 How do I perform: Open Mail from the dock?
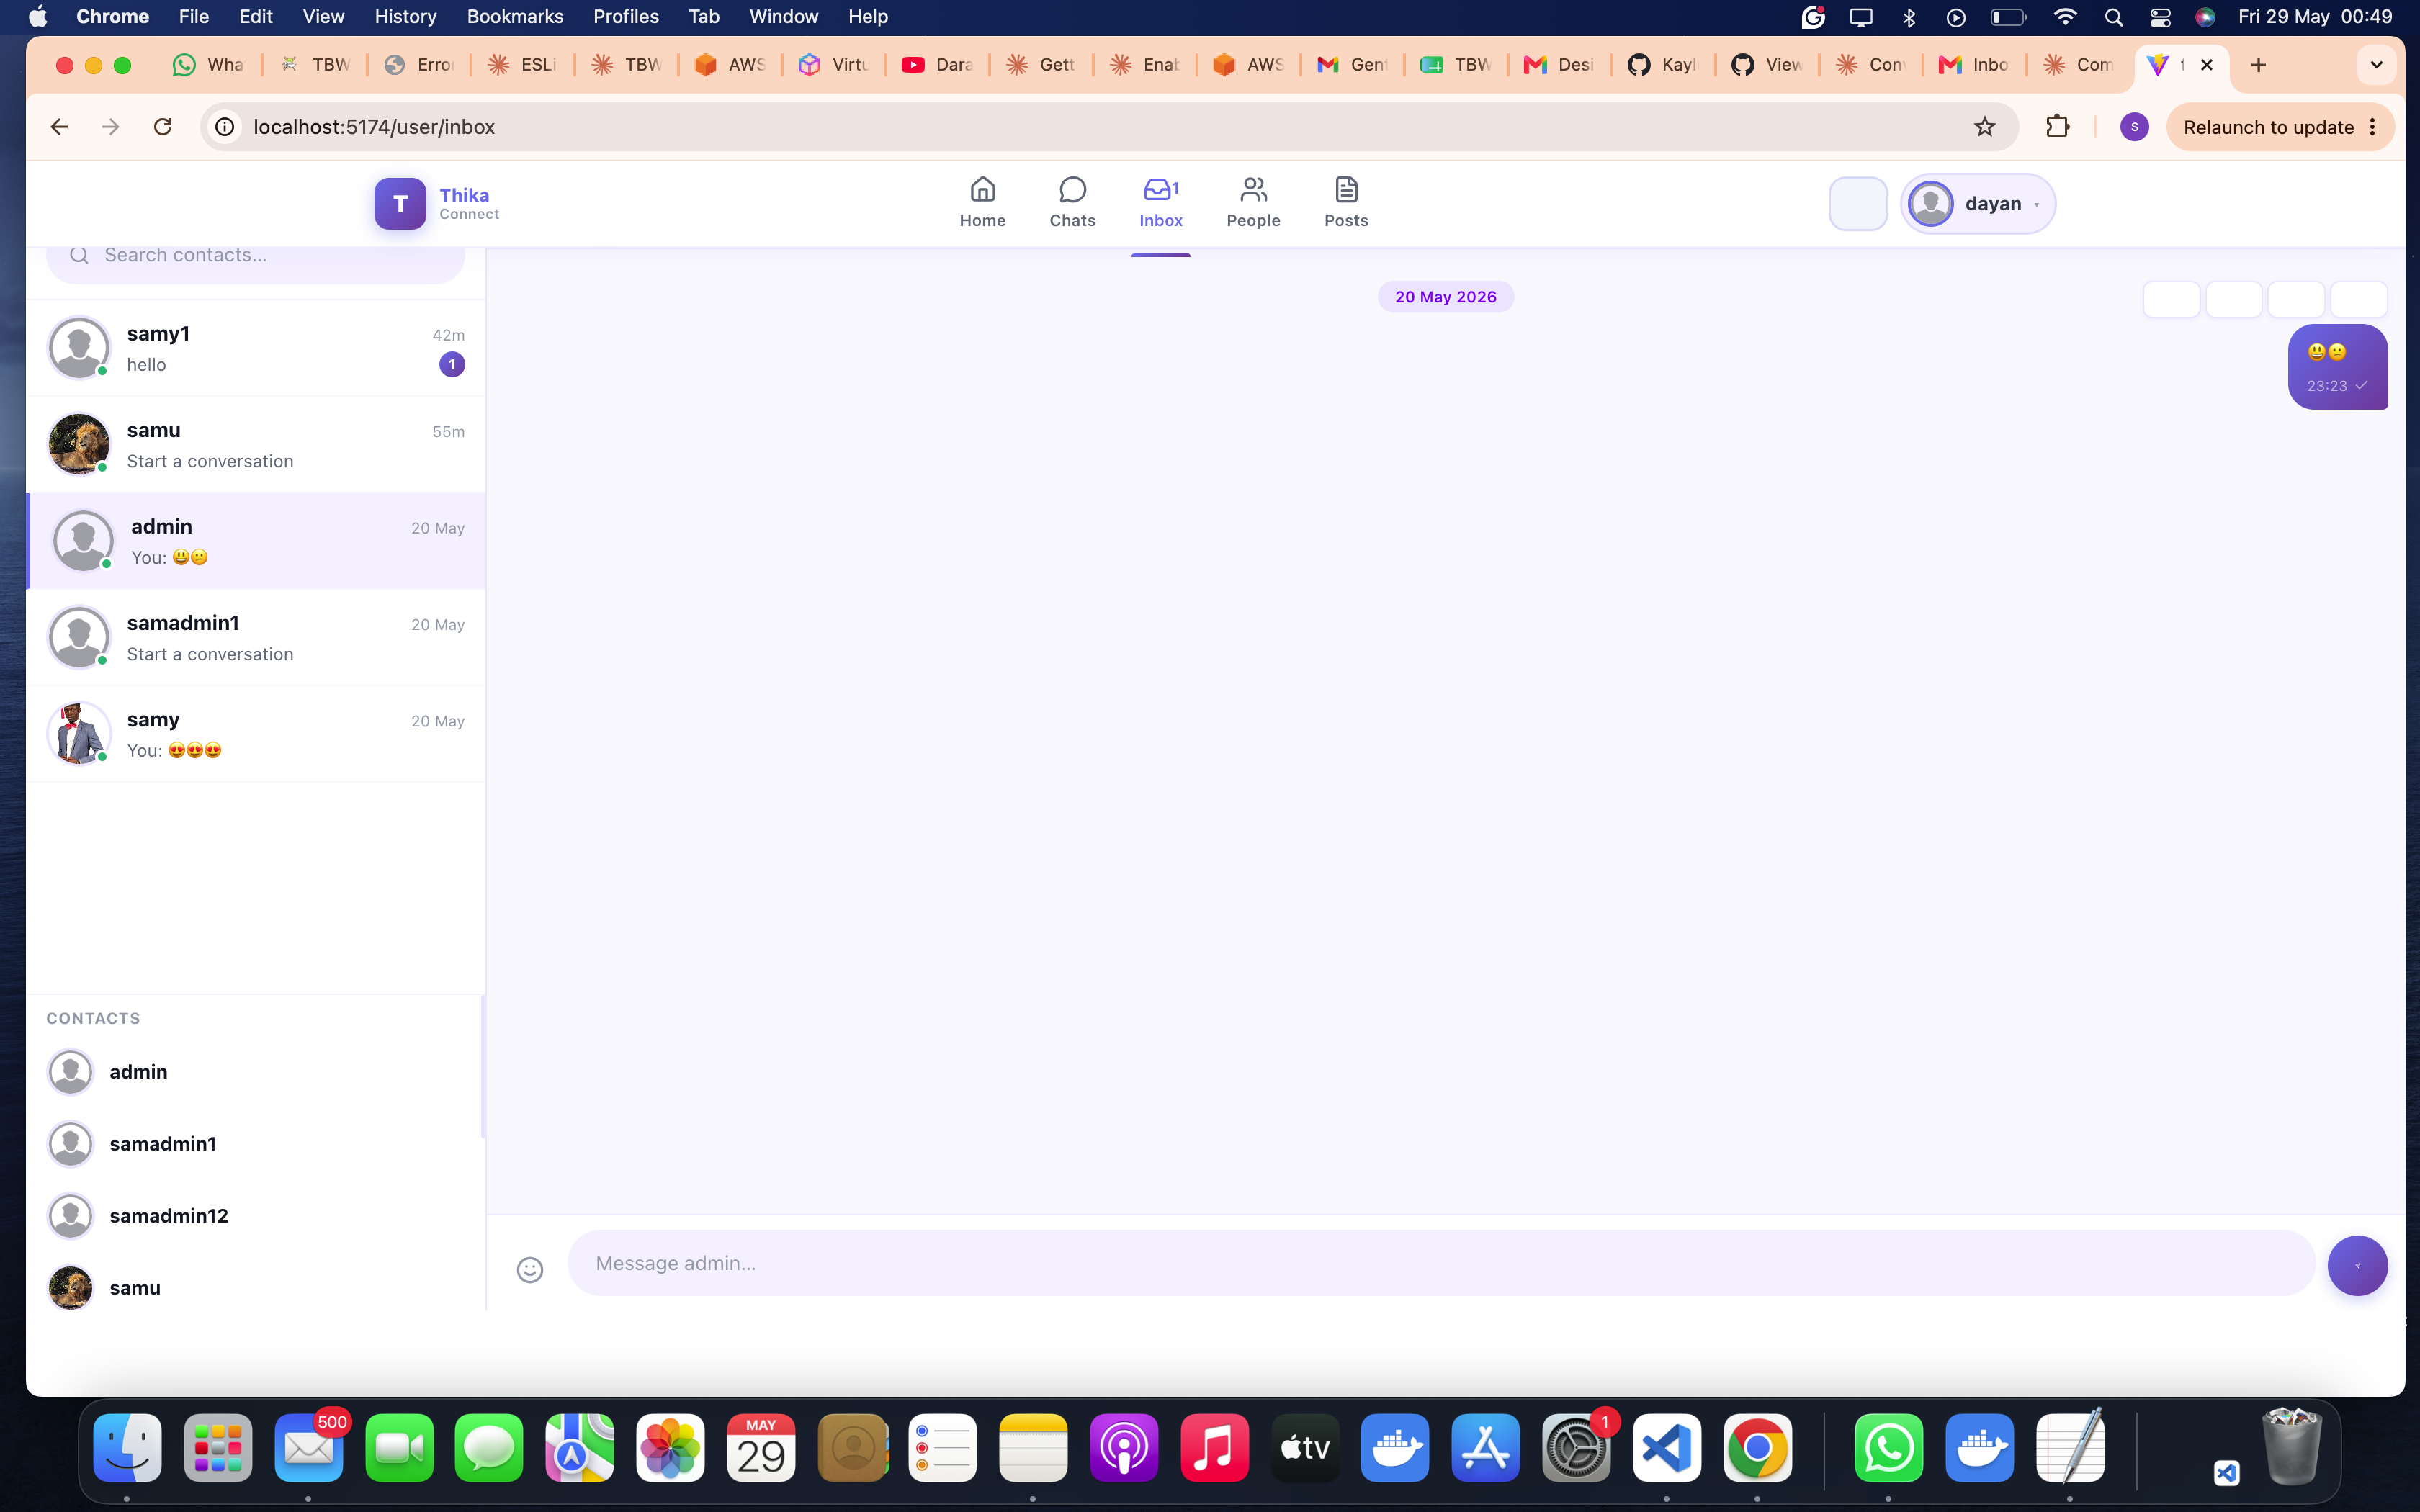click(309, 1448)
